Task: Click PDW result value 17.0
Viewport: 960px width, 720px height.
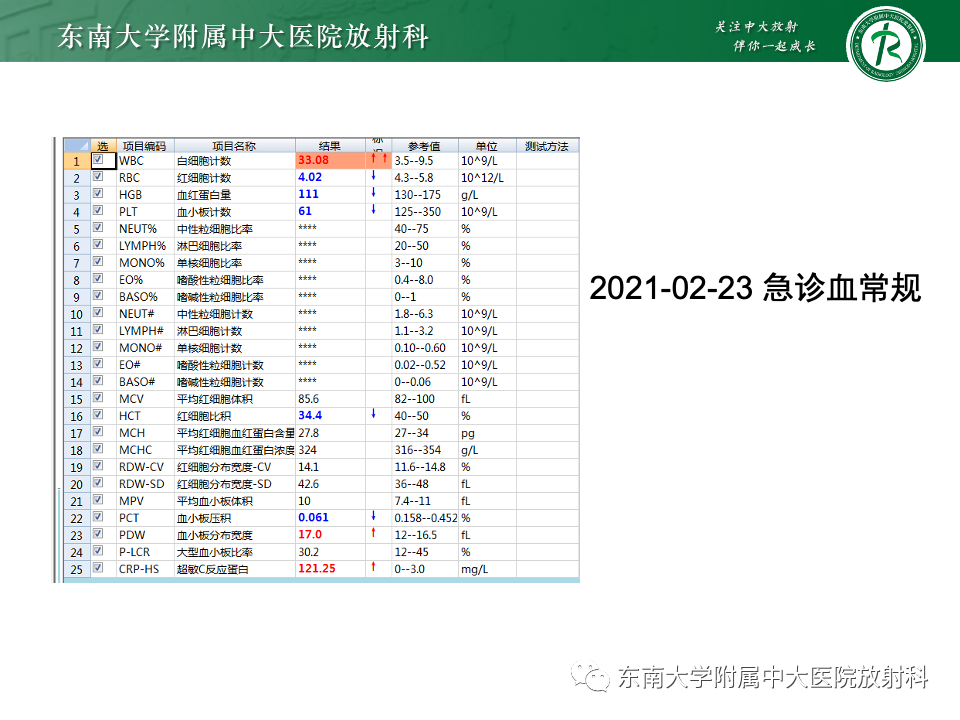Action: pyautogui.click(x=310, y=534)
